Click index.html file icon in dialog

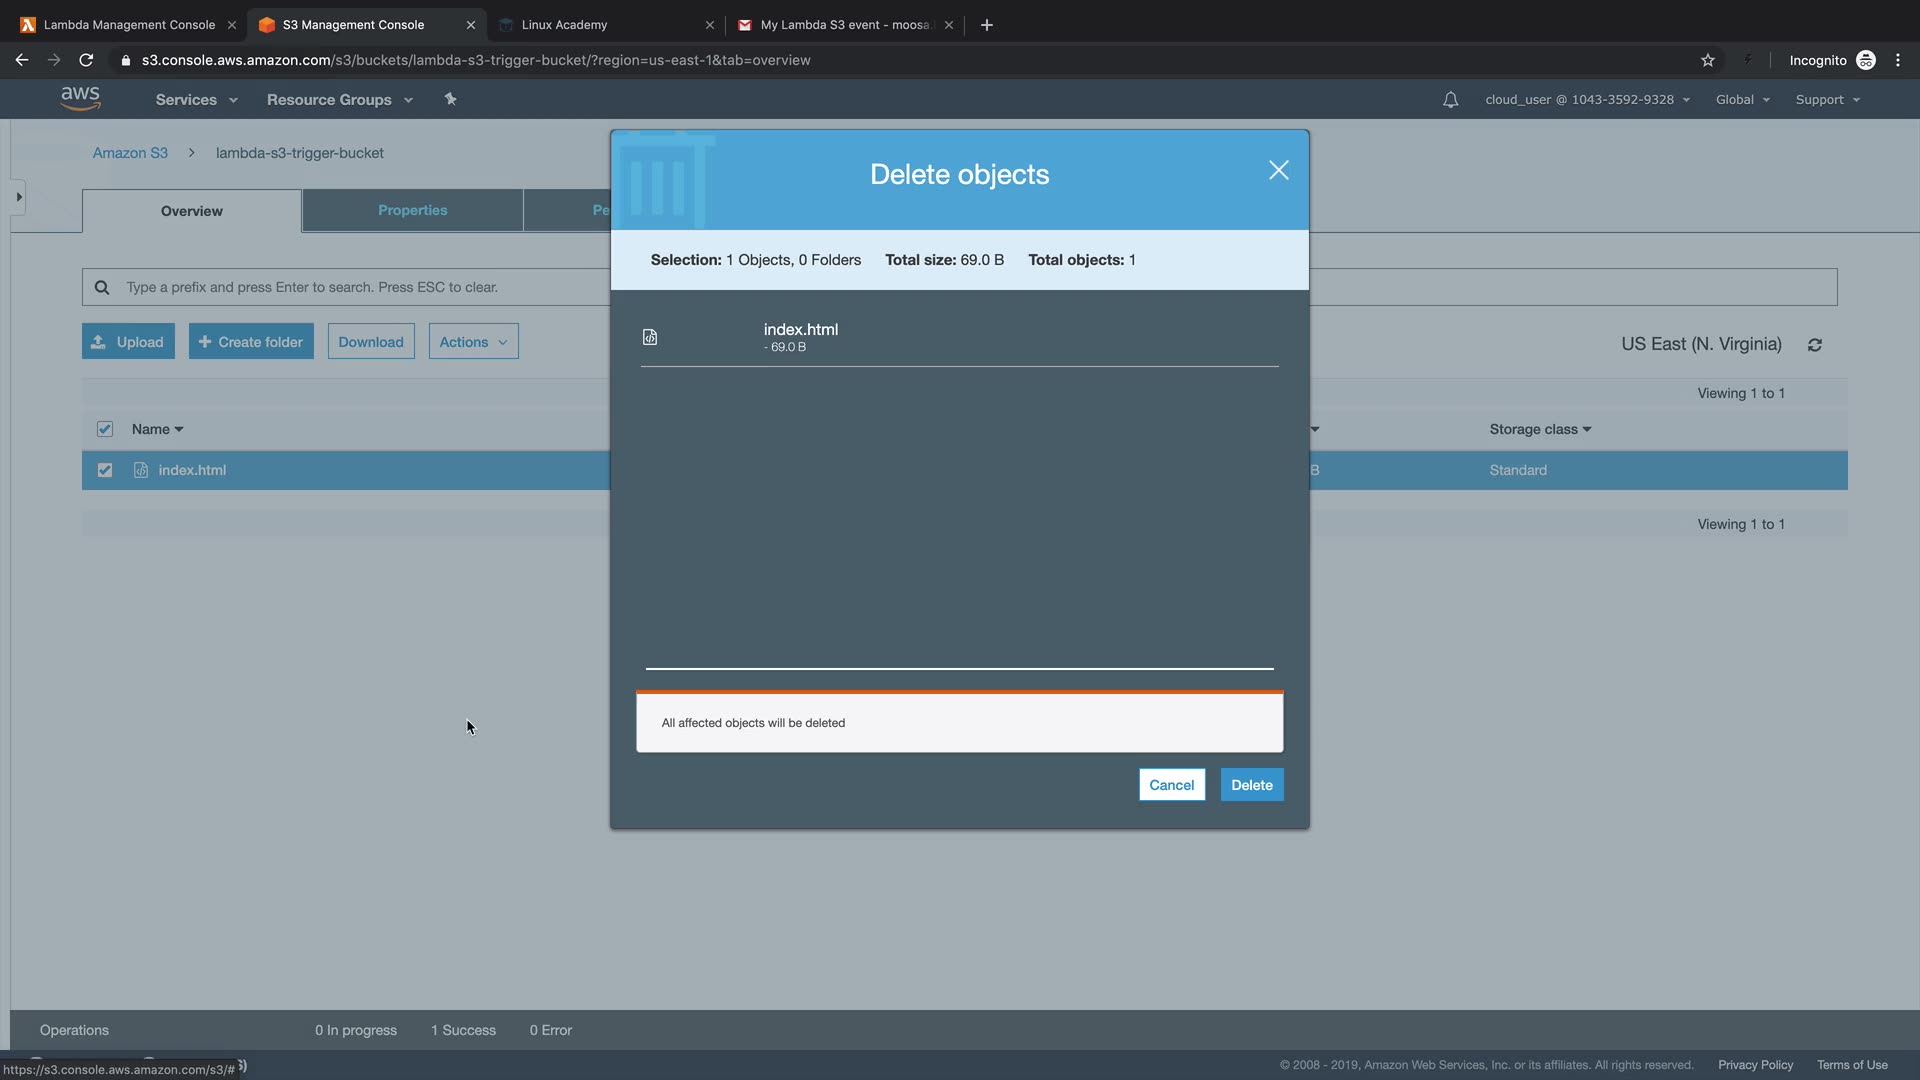click(650, 338)
